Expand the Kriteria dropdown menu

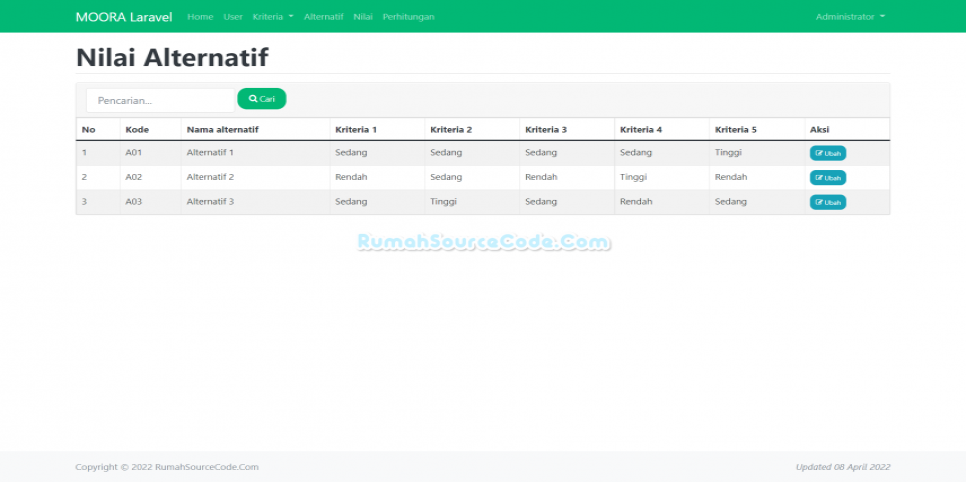pyautogui.click(x=273, y=17)
